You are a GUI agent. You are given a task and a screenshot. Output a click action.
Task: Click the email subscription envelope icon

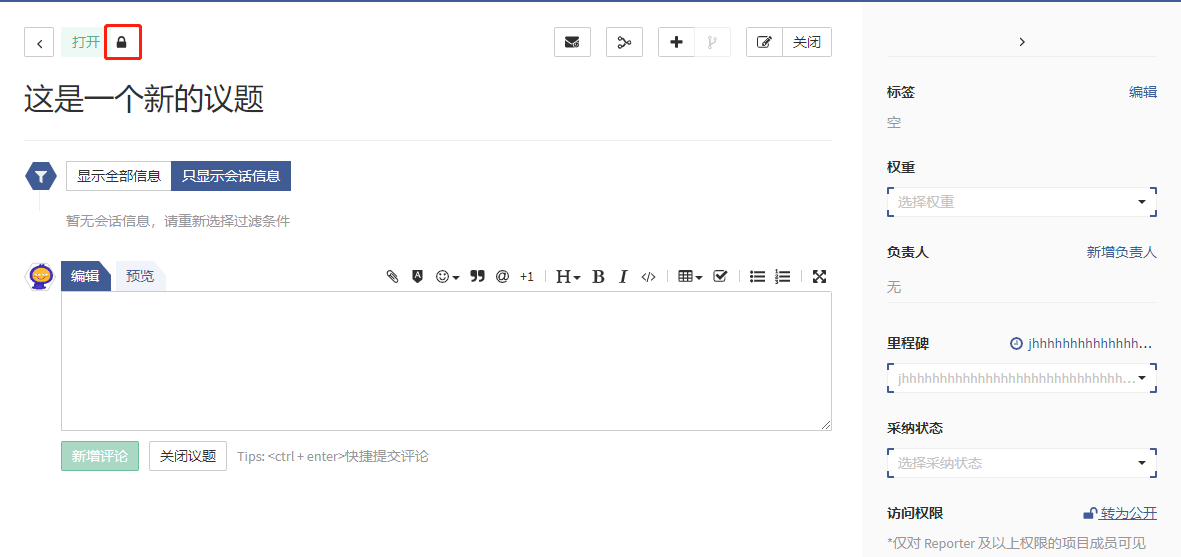pos(572,42)
